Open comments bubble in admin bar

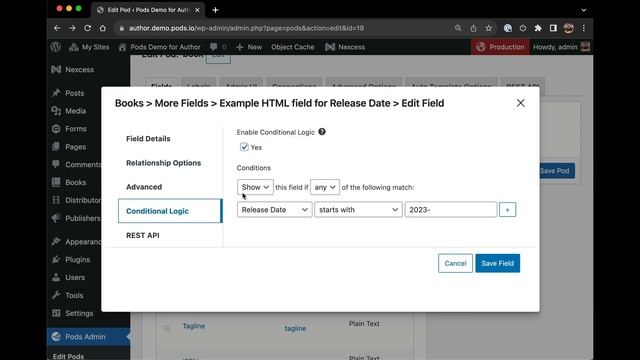pyautogui.click(x=218, y=47)
